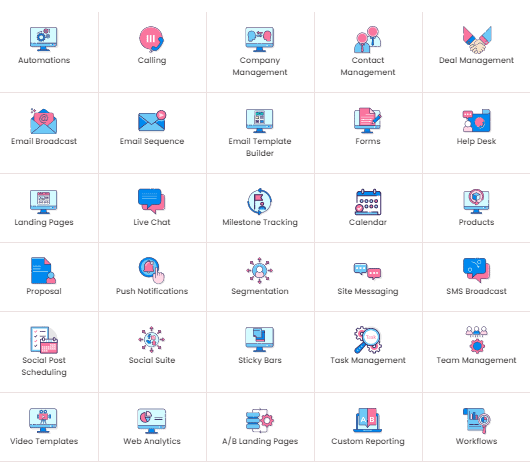Screen dimensions: 530x467
Task: Open the 'Email Broadcast' text link
Action: tap(44, 141)
